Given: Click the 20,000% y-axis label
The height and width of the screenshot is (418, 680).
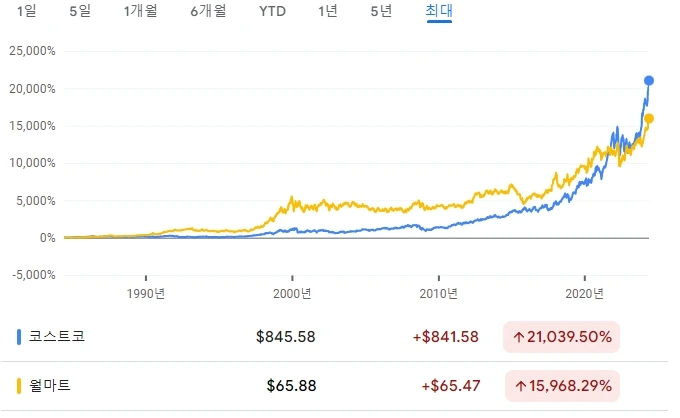Looking at the screenshot, I should point(33,89).
